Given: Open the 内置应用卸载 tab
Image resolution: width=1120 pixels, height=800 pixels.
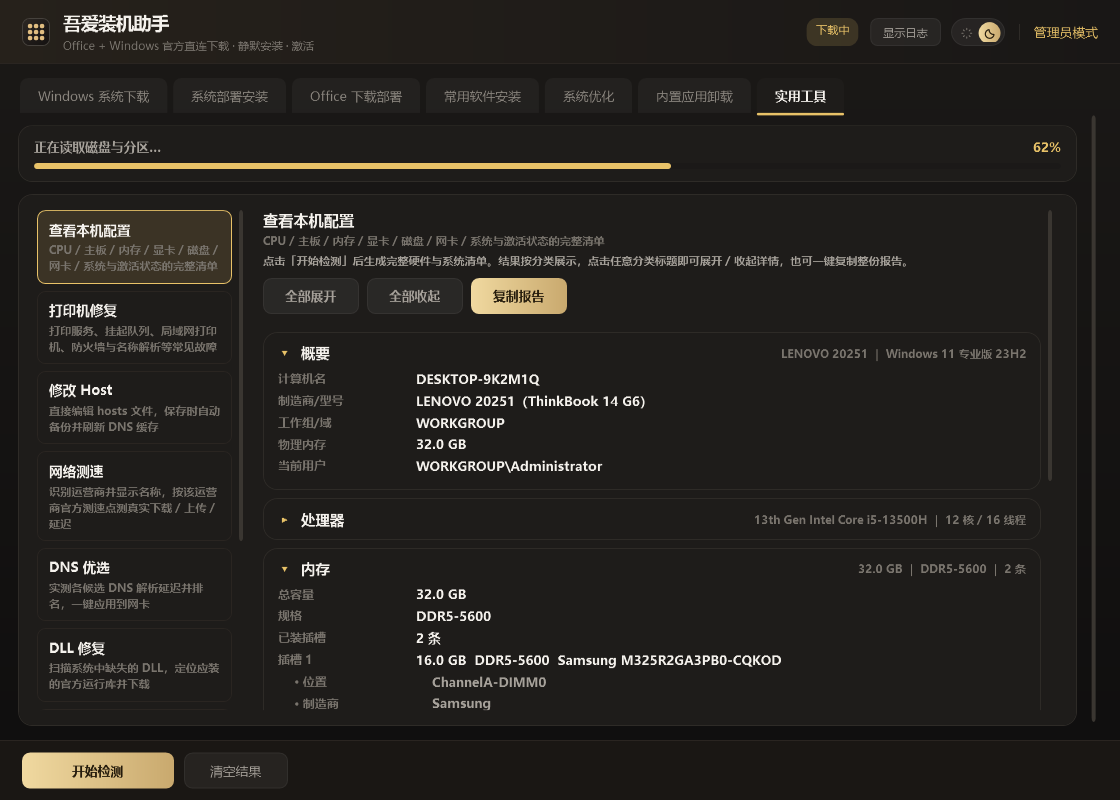Looking at the screenshot, I should (694, 96).
